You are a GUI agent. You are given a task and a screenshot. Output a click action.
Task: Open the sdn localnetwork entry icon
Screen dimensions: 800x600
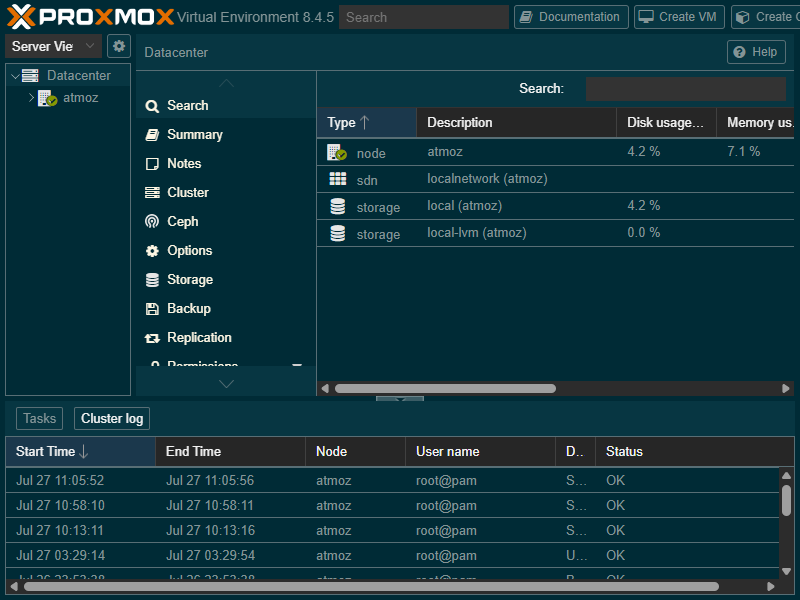(x=335, y=179)
